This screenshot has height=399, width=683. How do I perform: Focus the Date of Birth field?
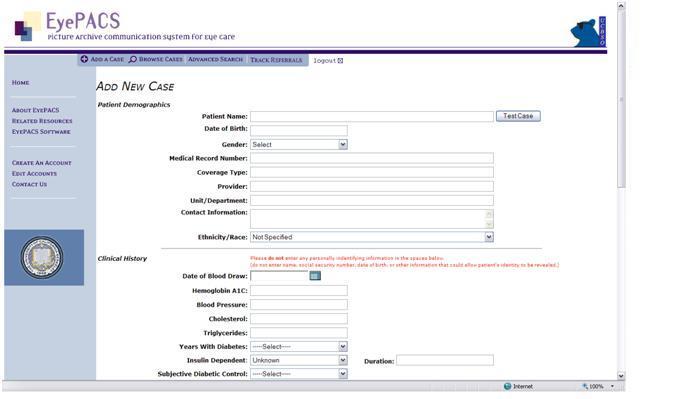[299, 130]
